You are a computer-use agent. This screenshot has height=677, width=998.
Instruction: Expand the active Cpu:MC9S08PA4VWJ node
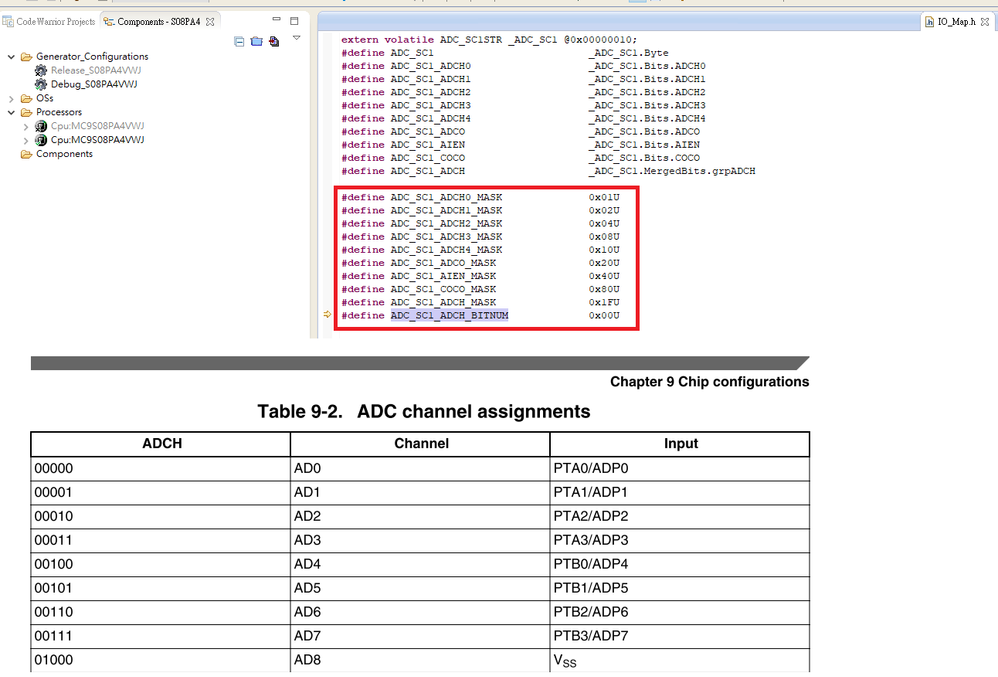click(26, 141)
